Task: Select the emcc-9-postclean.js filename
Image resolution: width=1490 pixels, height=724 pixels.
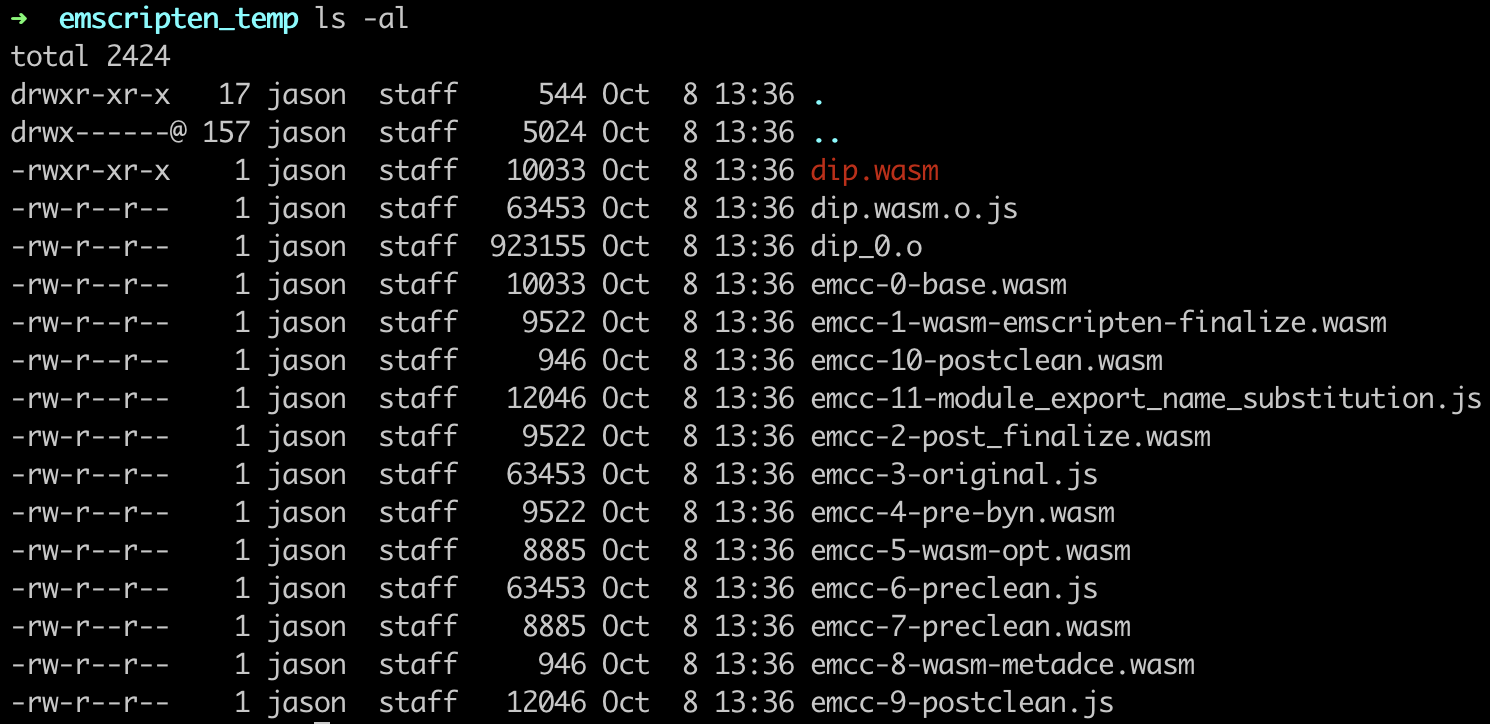Action: point(962,703)
